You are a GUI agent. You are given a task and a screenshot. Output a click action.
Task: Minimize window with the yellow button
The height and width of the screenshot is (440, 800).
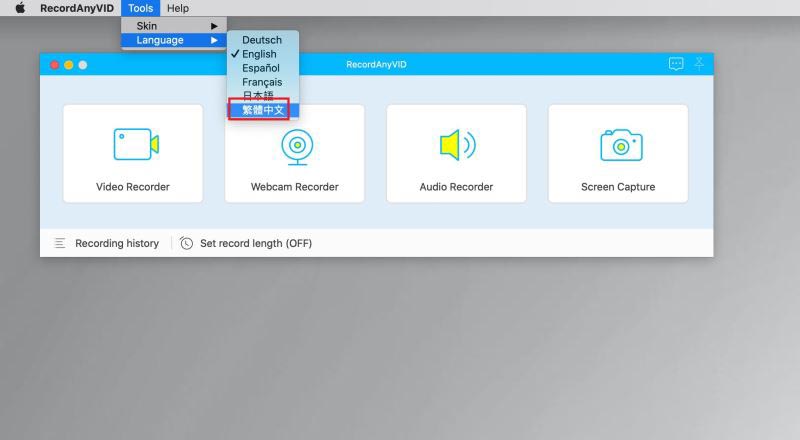tap(68, 65)
